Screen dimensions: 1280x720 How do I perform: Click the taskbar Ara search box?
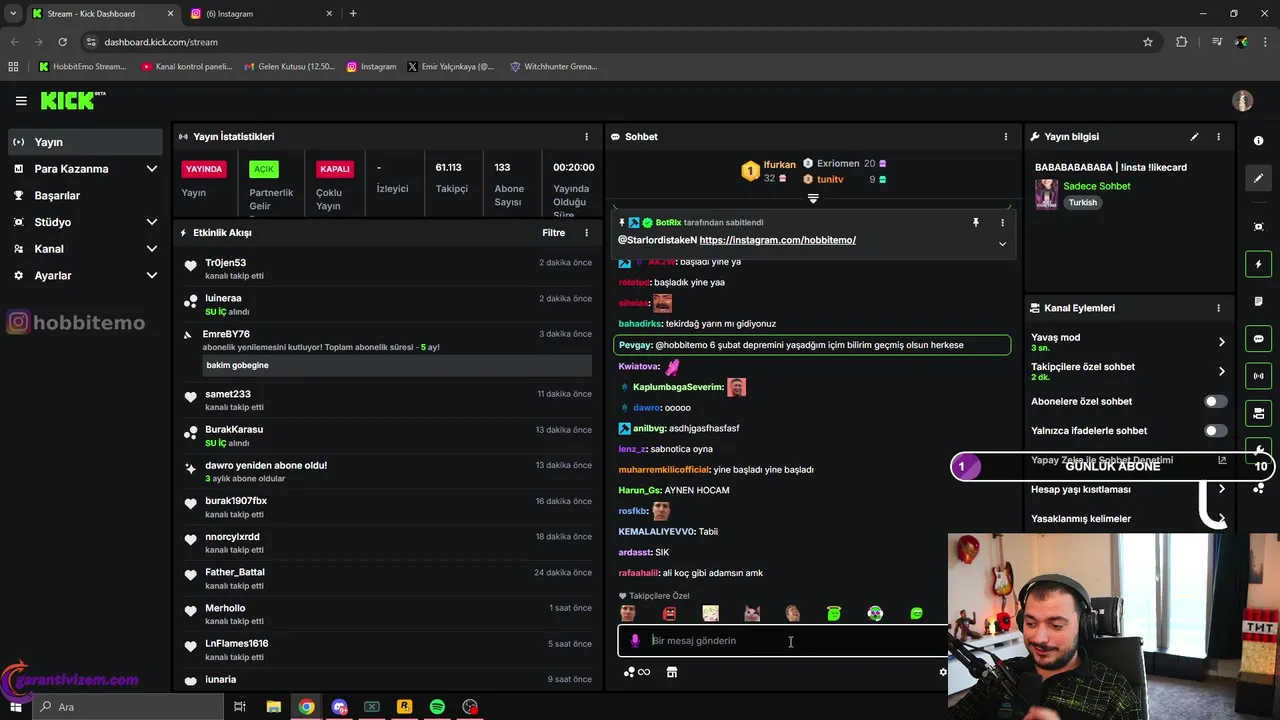coord(127,707)
